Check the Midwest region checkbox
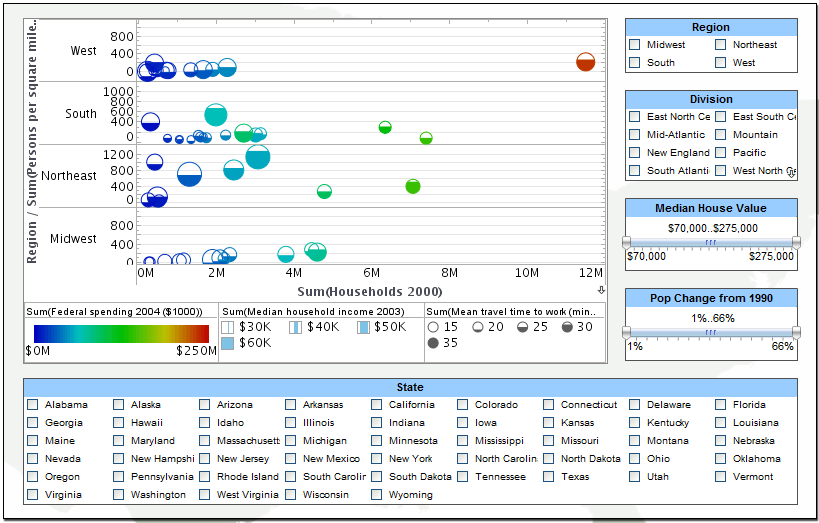 pos(635,45)
